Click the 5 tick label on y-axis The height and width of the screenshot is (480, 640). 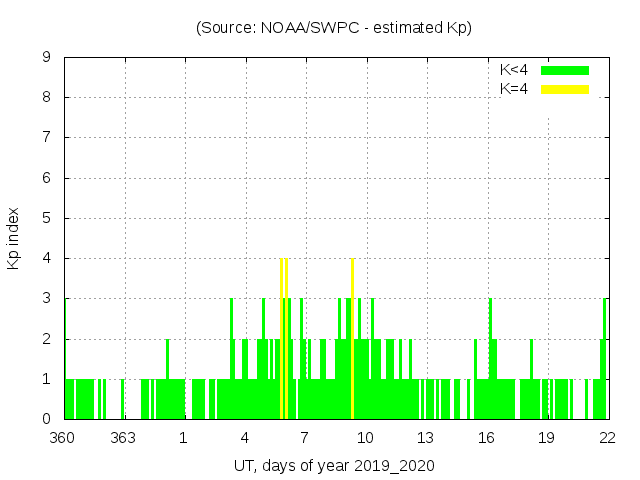click(x=47, y=218)
